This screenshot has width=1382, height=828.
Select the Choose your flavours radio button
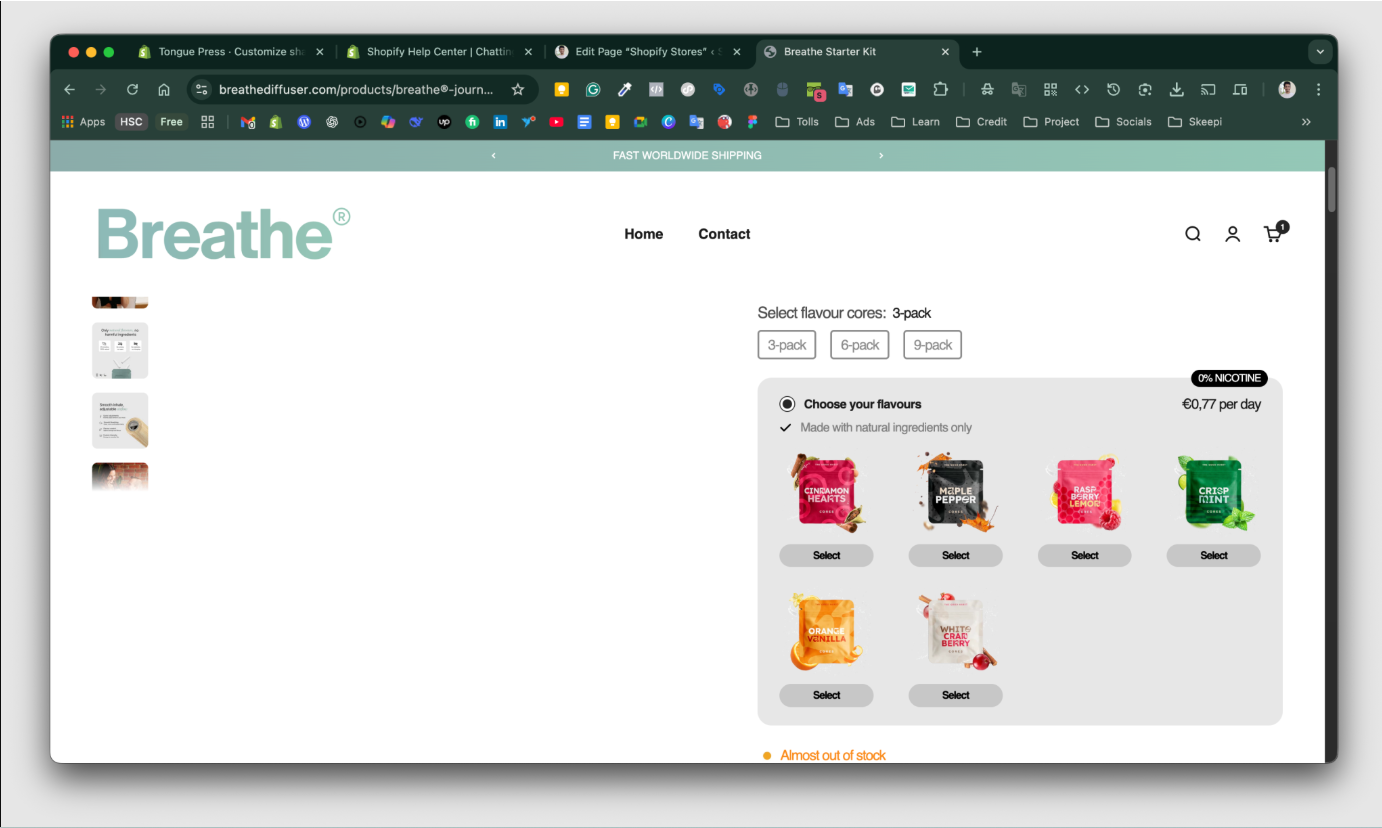click(x=787, y=404)
